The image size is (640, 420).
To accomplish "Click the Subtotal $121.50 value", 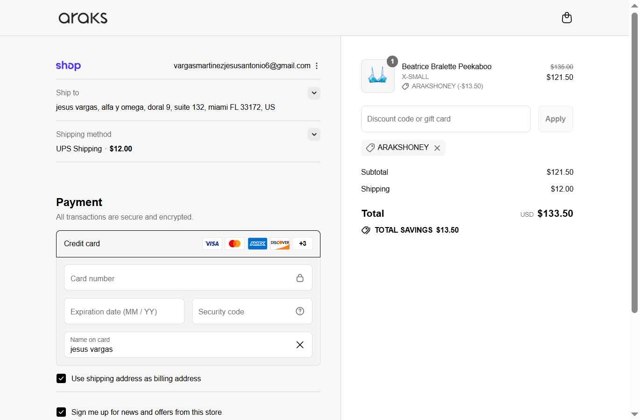I will point(560,172).
